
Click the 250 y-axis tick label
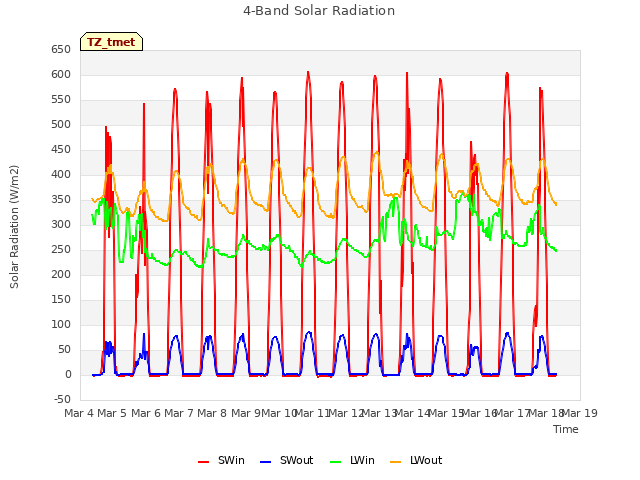pyautogui.click(x=61, y=249)
